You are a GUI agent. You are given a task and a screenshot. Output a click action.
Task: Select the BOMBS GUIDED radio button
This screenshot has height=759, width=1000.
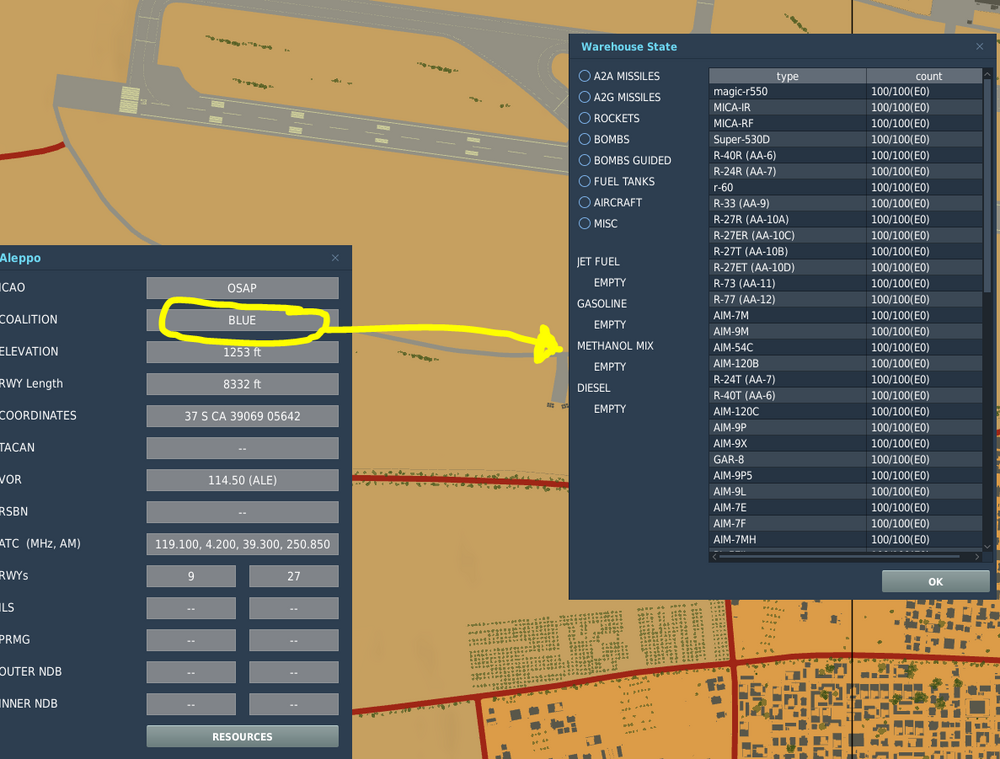pyautogui.click(x=584, y=160)
